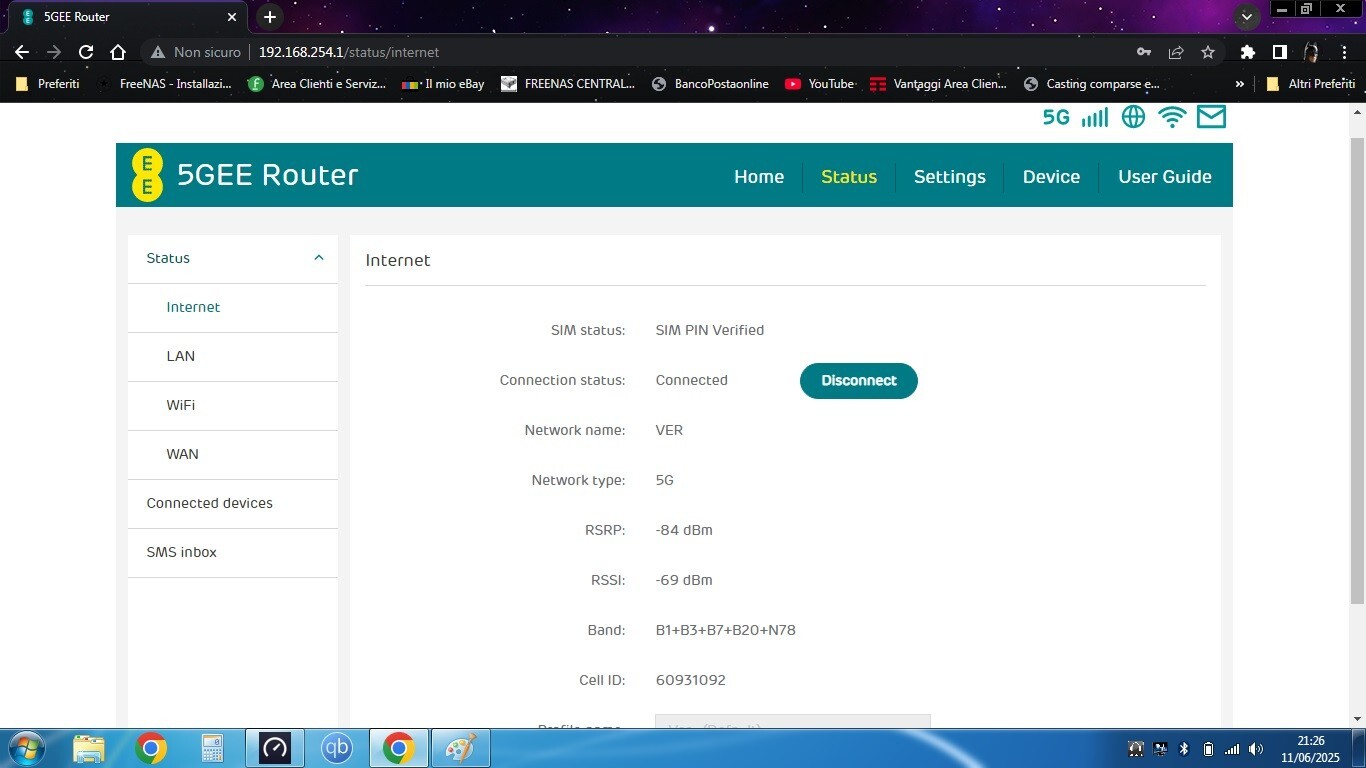Viewport: 1366px width, 768px height.
Task: Click the WiFi status icon in header
Action: pos(1172,117)
